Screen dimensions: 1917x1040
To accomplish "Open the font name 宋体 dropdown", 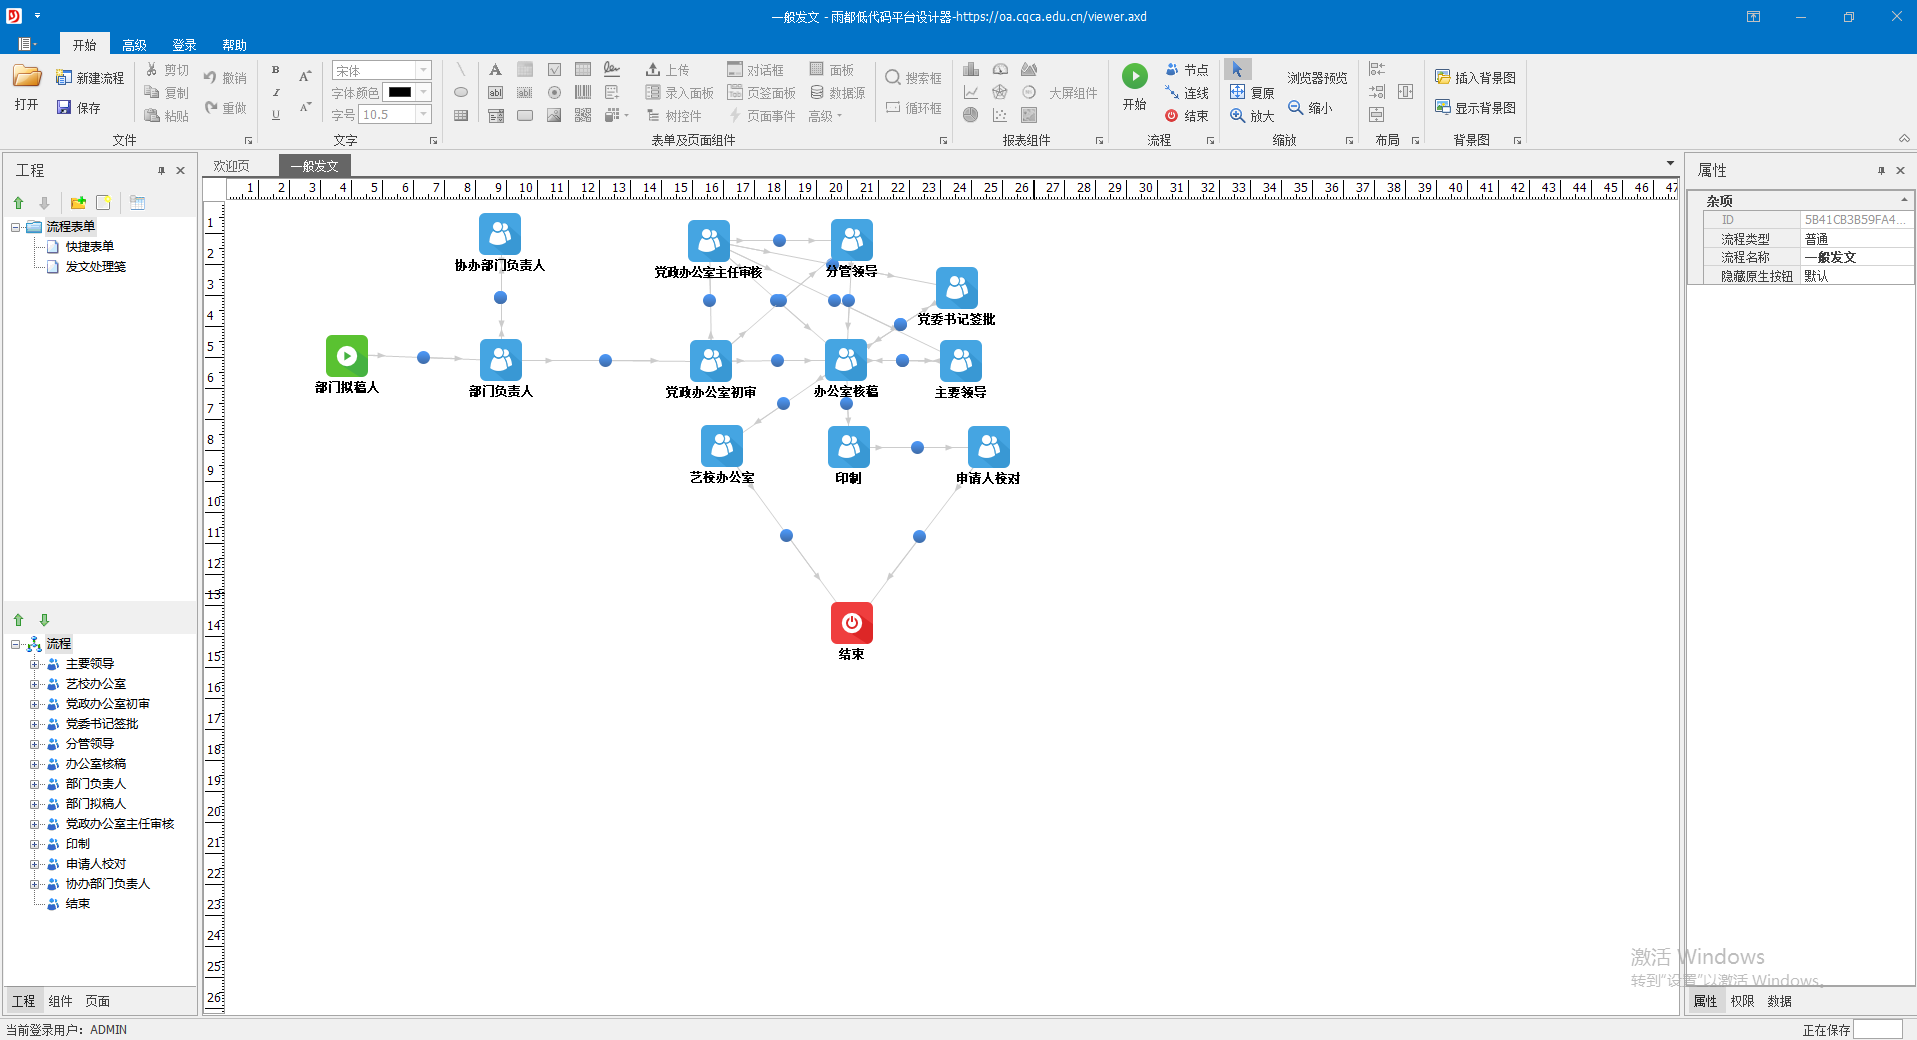I will (x=423, y=70).
